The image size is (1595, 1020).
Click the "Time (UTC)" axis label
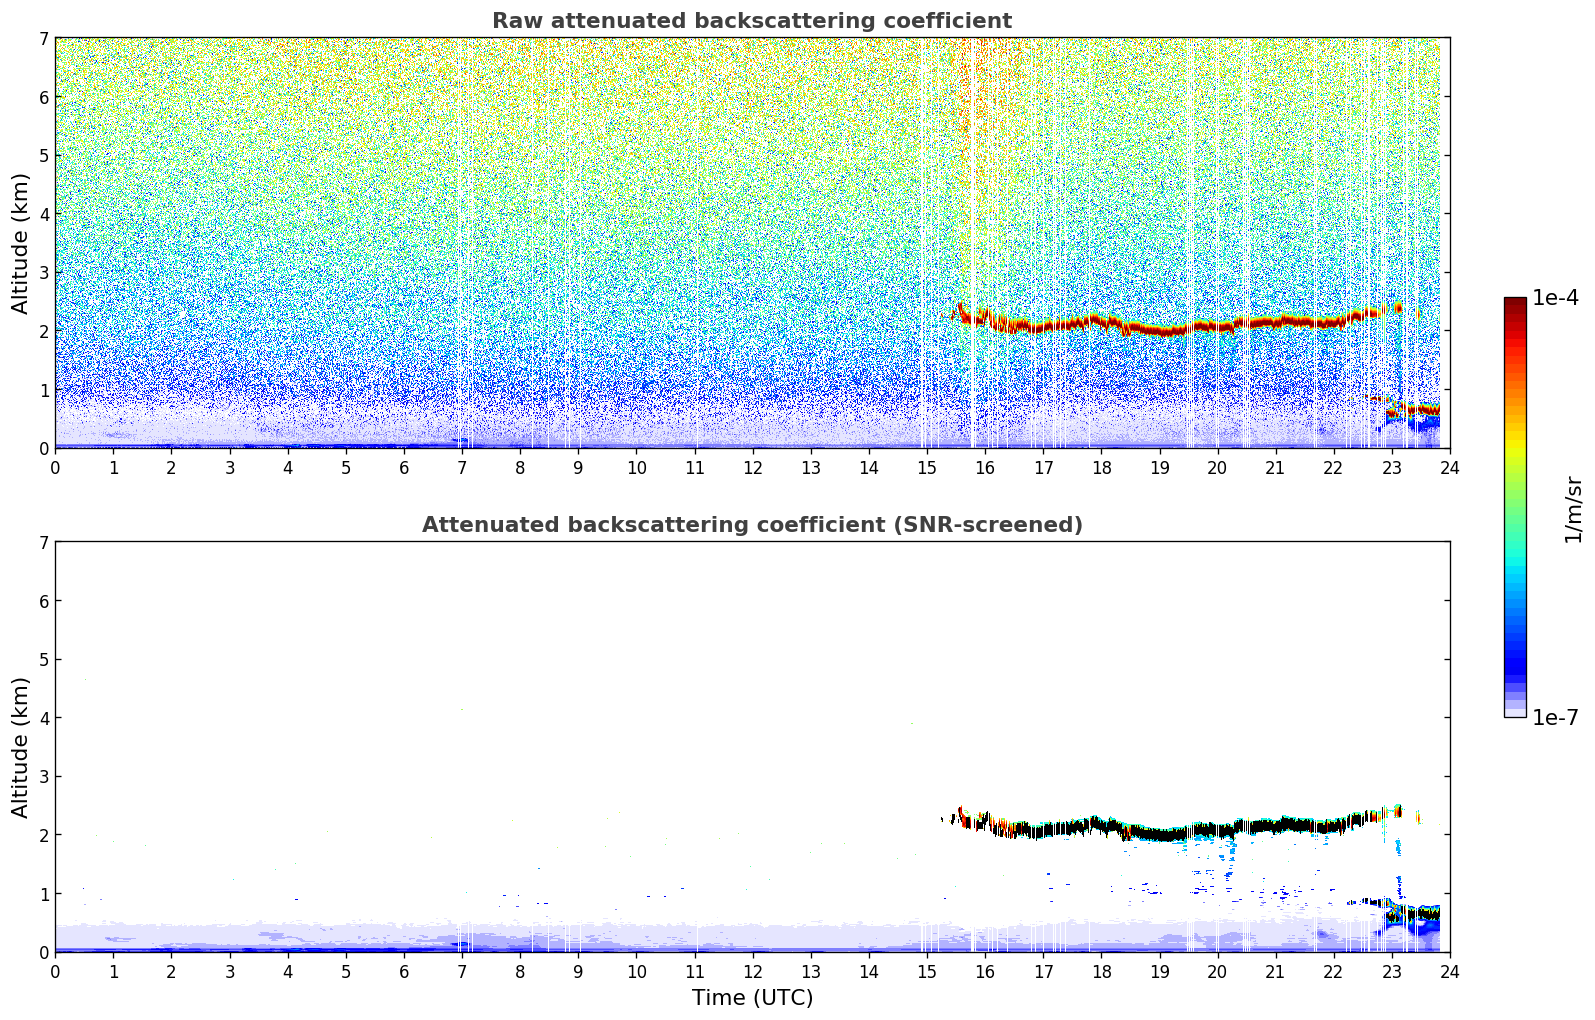752,998
